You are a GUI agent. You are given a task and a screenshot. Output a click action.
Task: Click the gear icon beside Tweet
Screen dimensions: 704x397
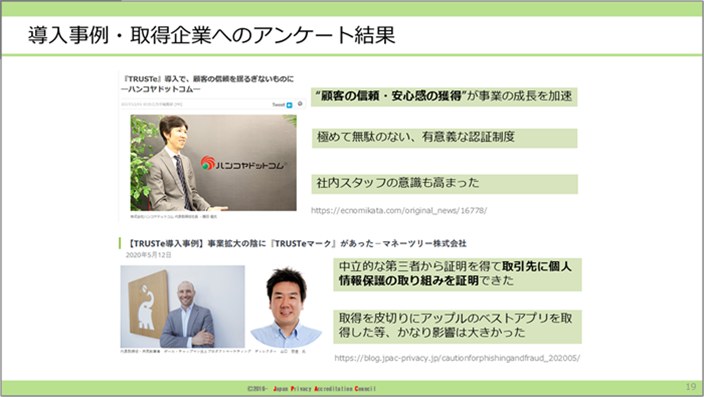300,104
